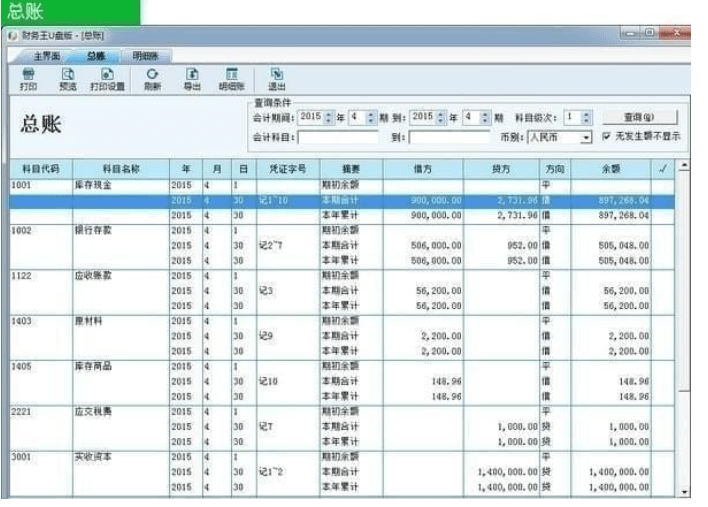This screenshot has height=507, width=708.
Task: Increase the start year spinner
Action: click(x=329, y=114)
